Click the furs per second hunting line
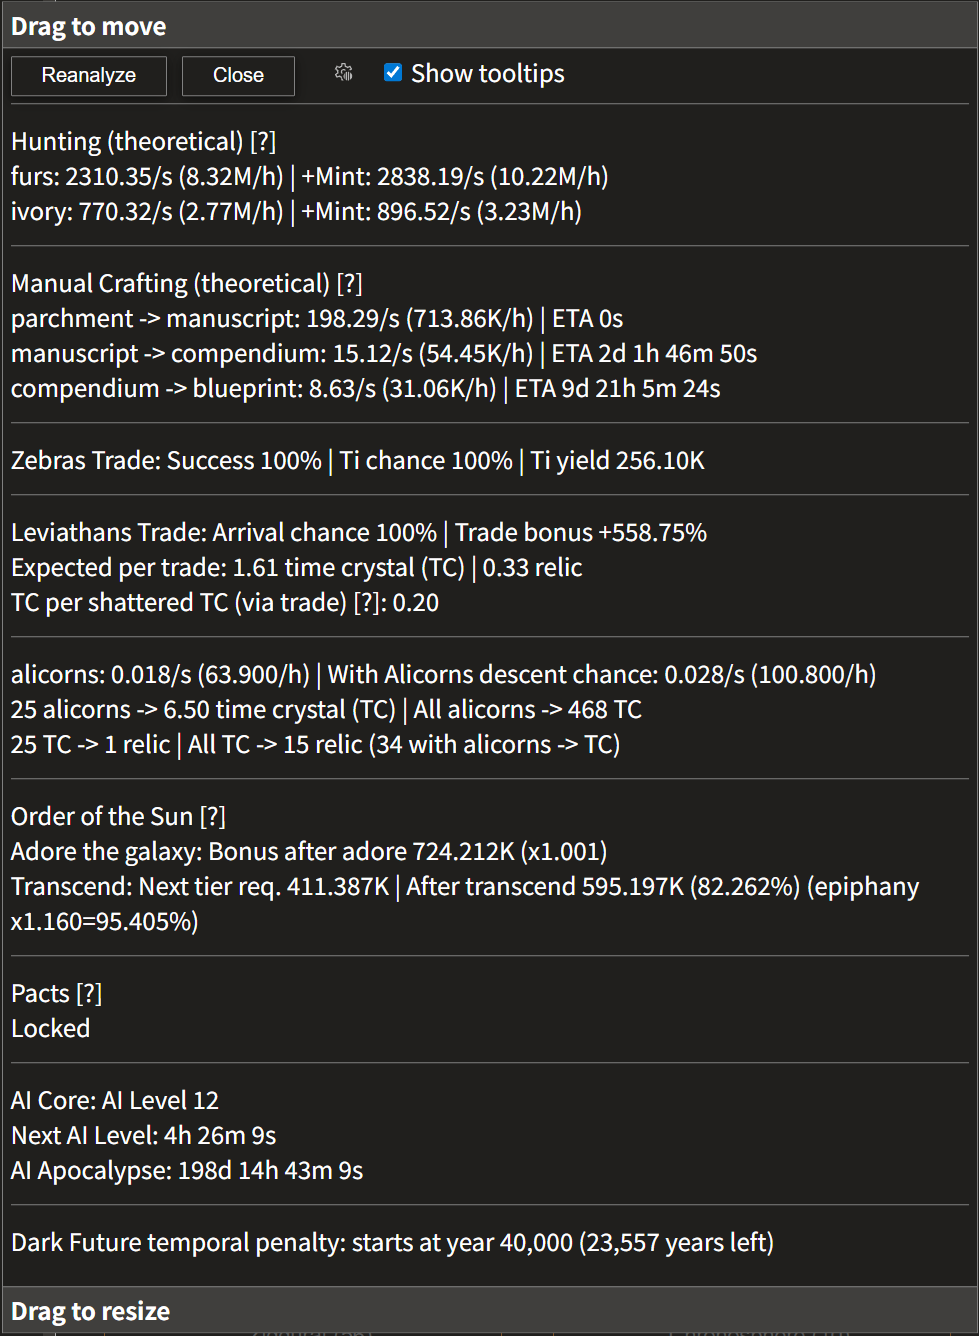This screenshot has height=1336, width=979. point(310,177)
